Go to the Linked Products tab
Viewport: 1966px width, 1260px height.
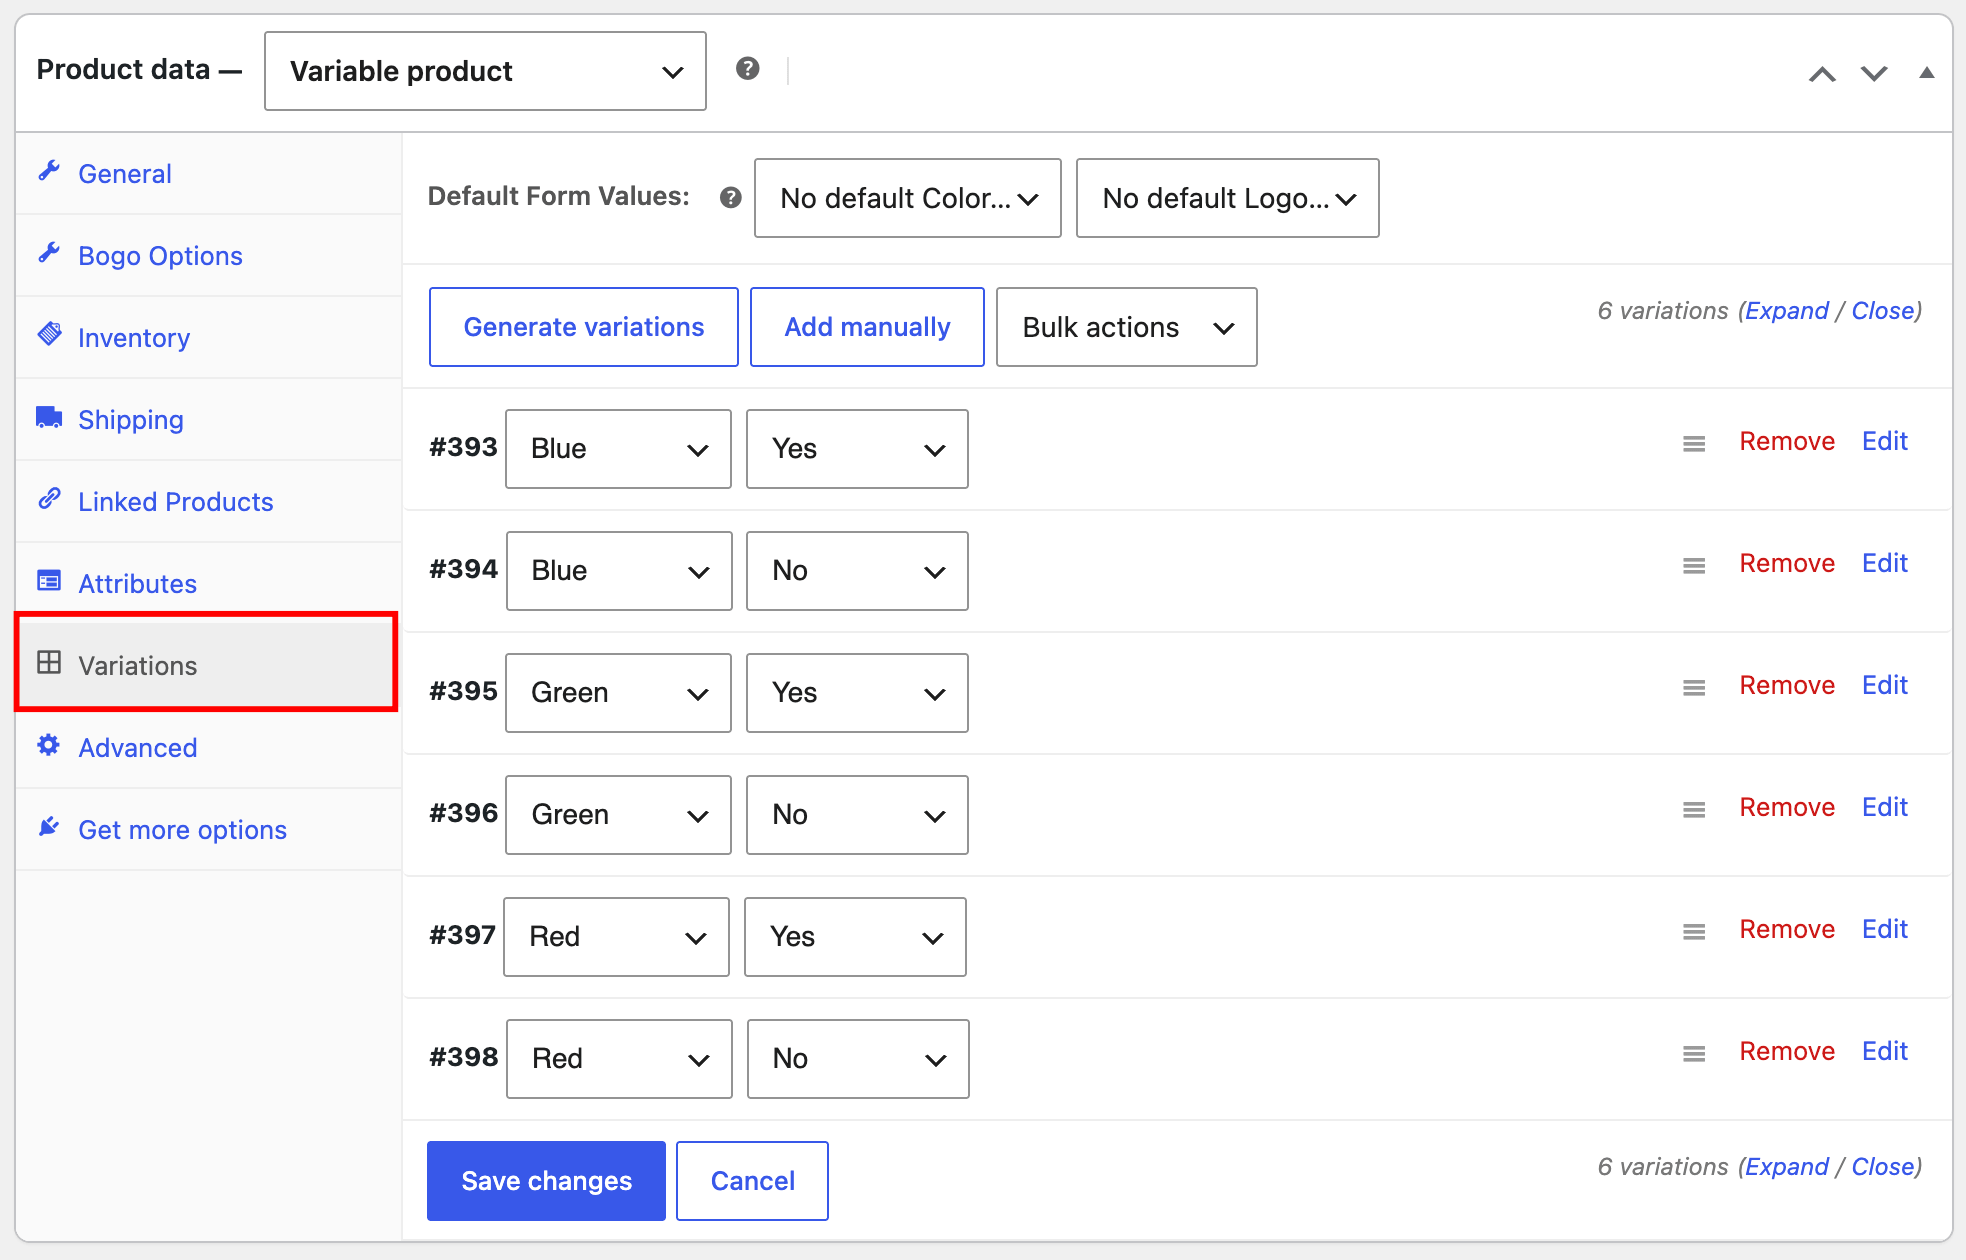[208, 501]
